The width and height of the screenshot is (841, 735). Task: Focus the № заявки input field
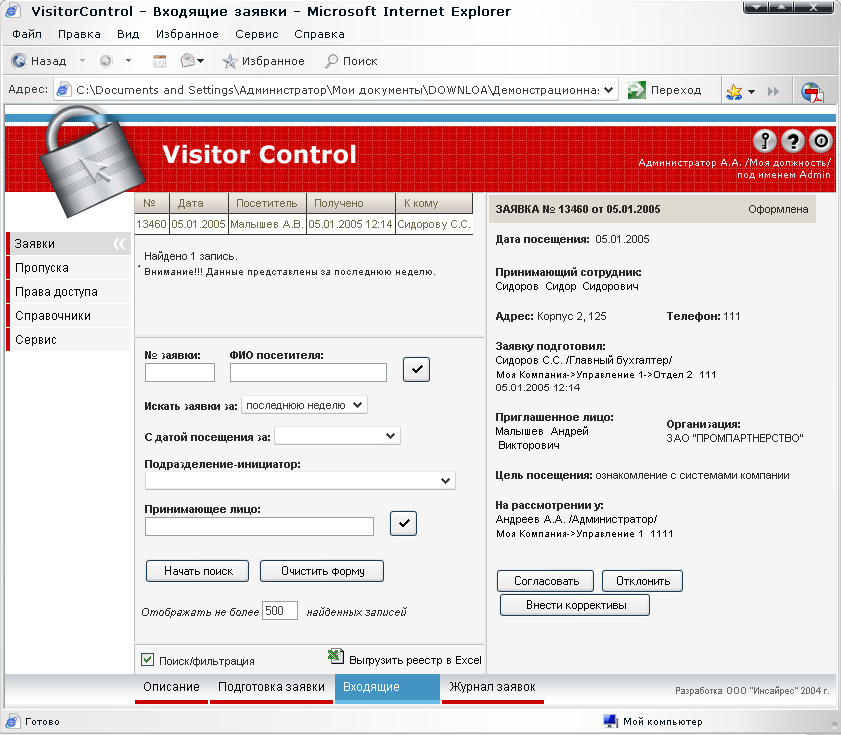click(180, 373)
